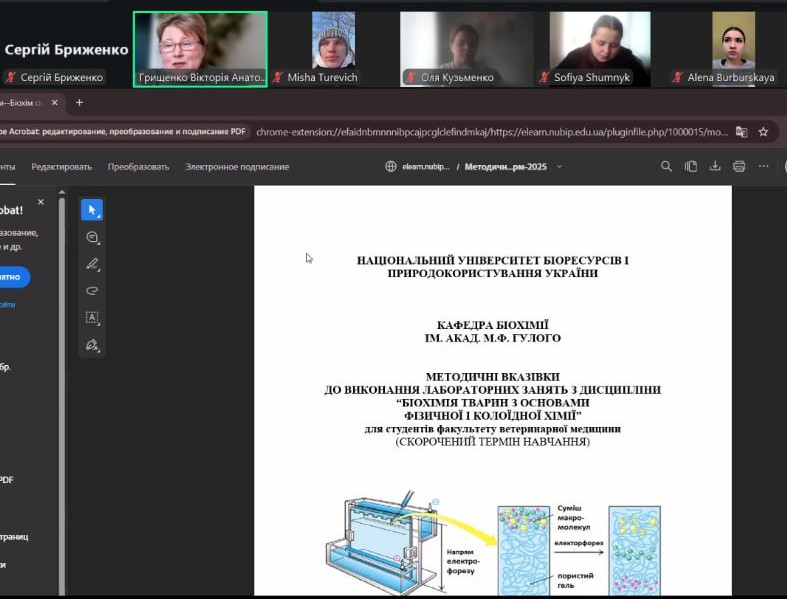The image size is (787, 599).
Task: Click muted mic icon of Alena Burburskaya
Action: pyautogui.click(x=678, y=77)
